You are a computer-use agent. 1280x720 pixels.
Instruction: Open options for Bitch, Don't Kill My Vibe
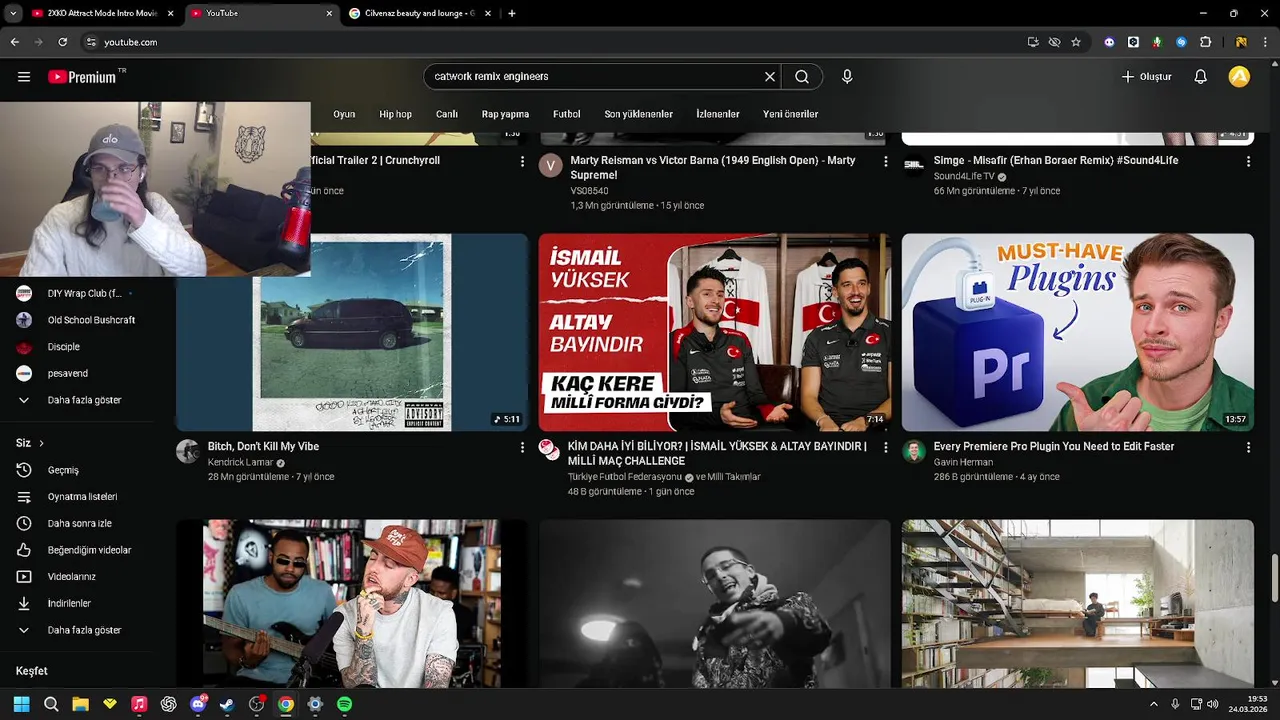[x=522, y=447]
